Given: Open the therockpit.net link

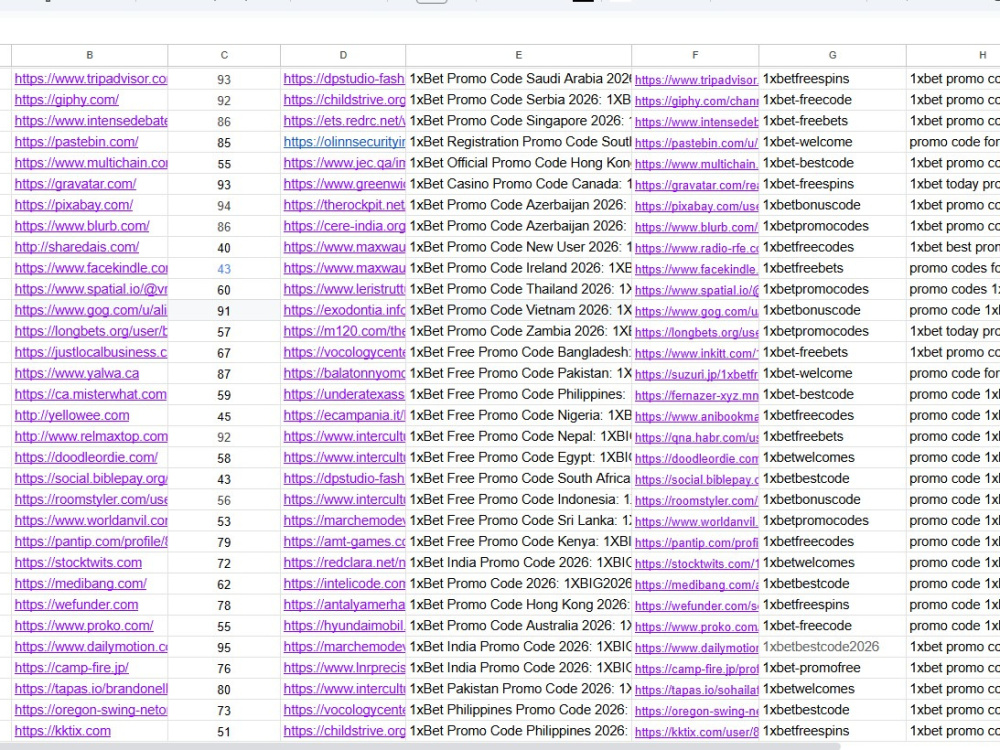Looking at the screenshot, I should click(344, 205).
